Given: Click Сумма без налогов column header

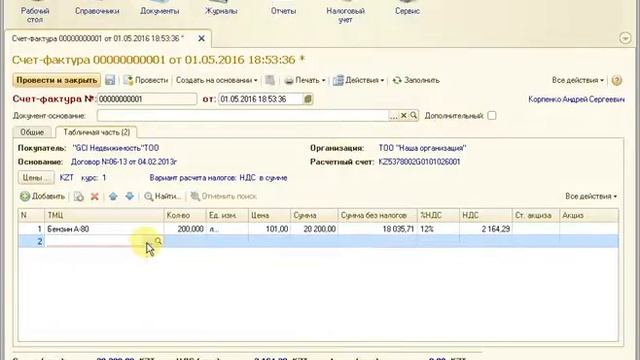Looking at the screenshot, I should tap(377, 215).
